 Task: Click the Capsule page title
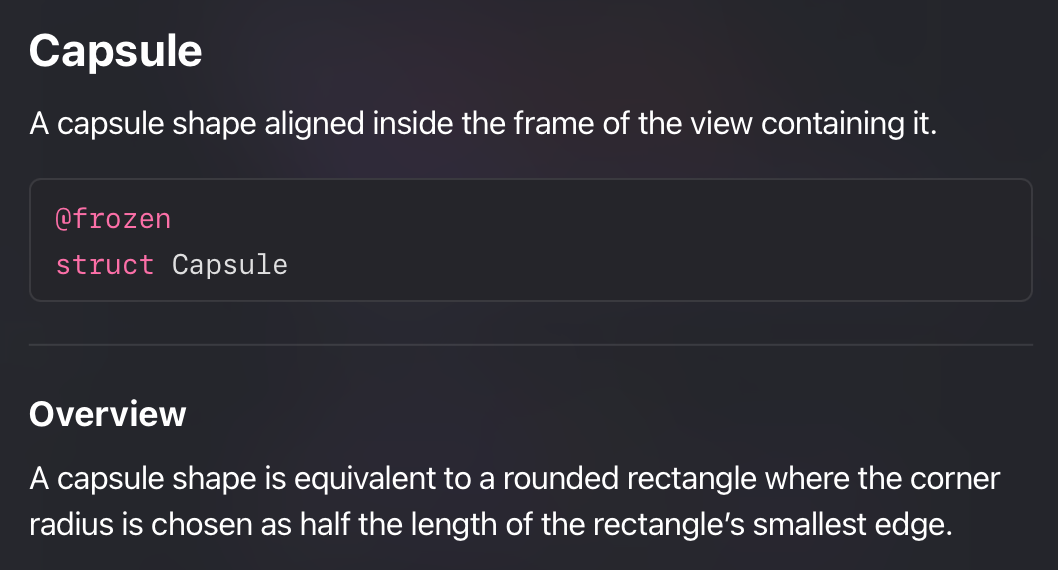[115, 51]
